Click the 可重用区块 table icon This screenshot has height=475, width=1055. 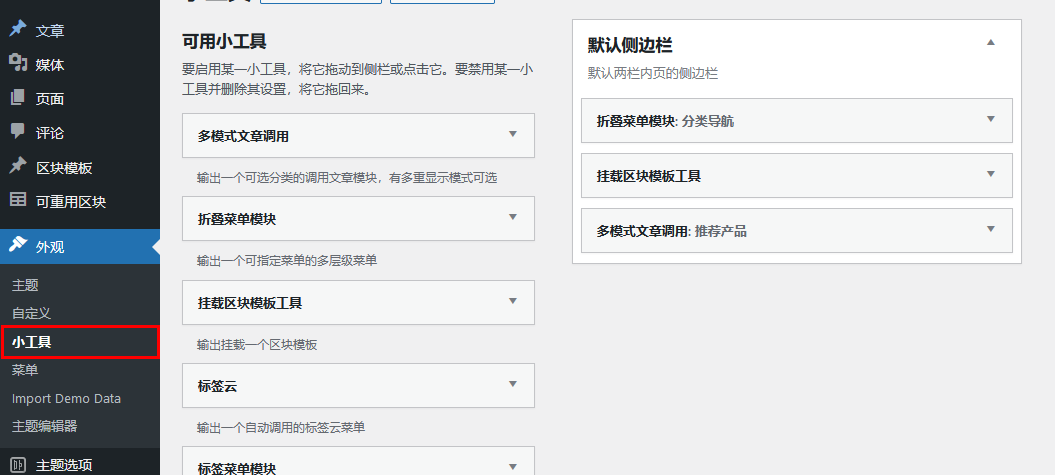(17, 200)
